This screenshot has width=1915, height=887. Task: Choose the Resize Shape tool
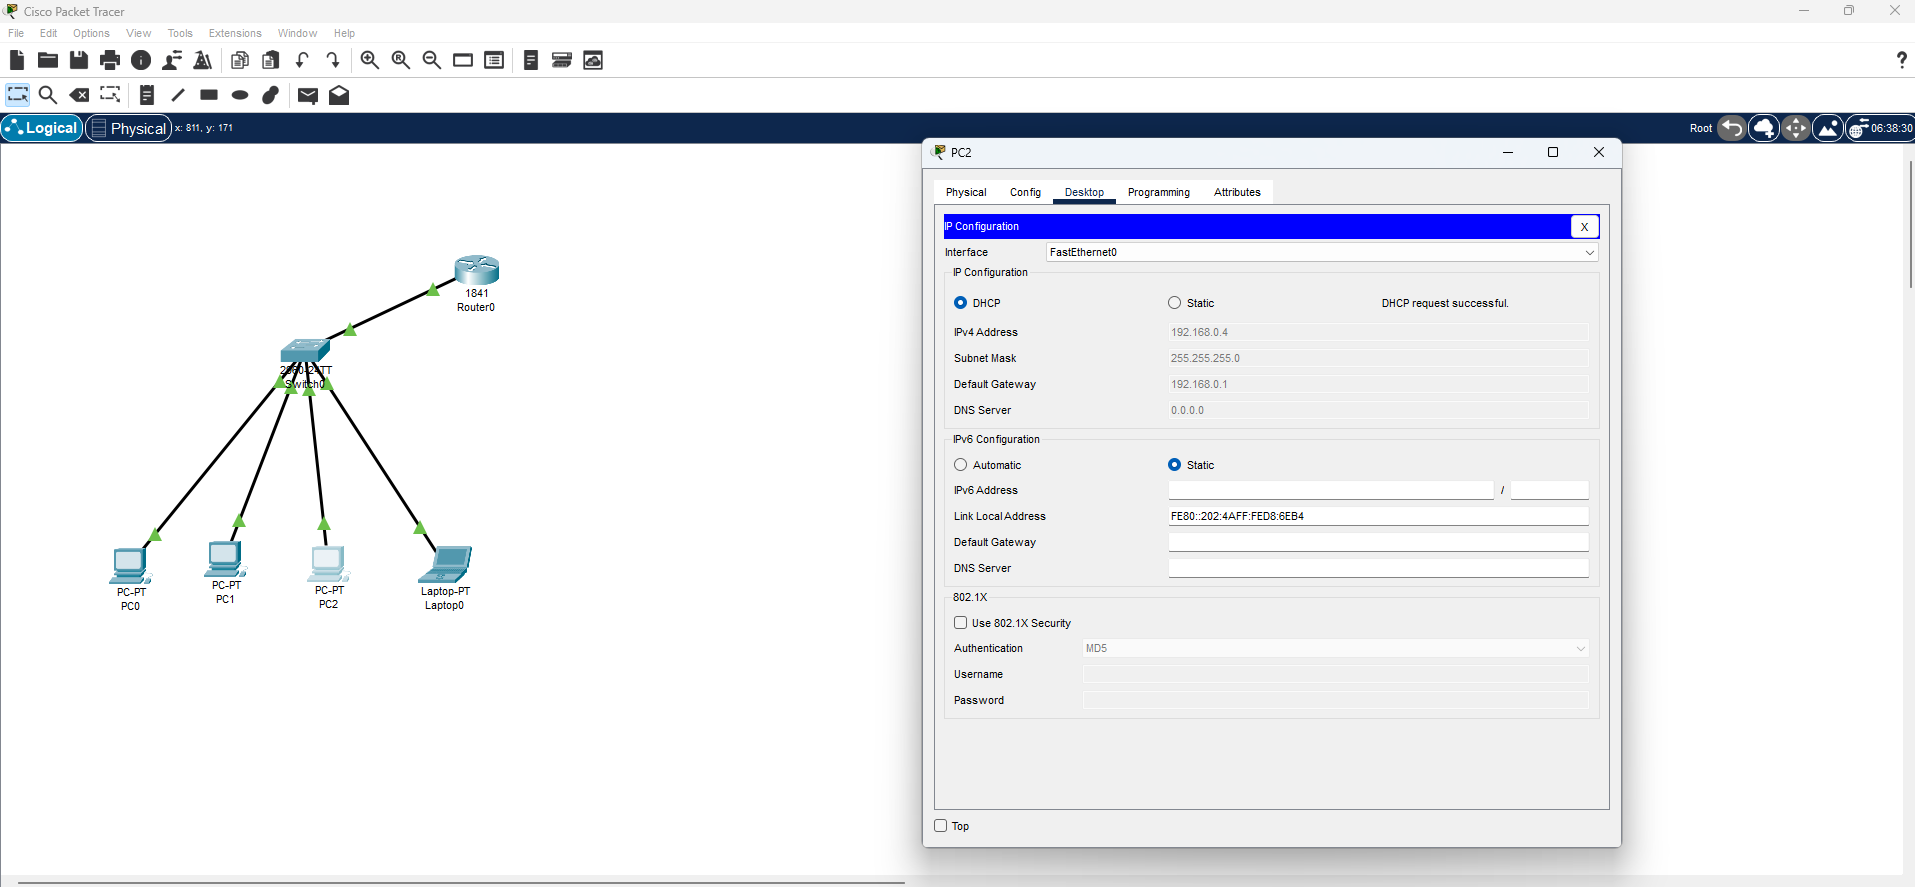pos(110,95)
